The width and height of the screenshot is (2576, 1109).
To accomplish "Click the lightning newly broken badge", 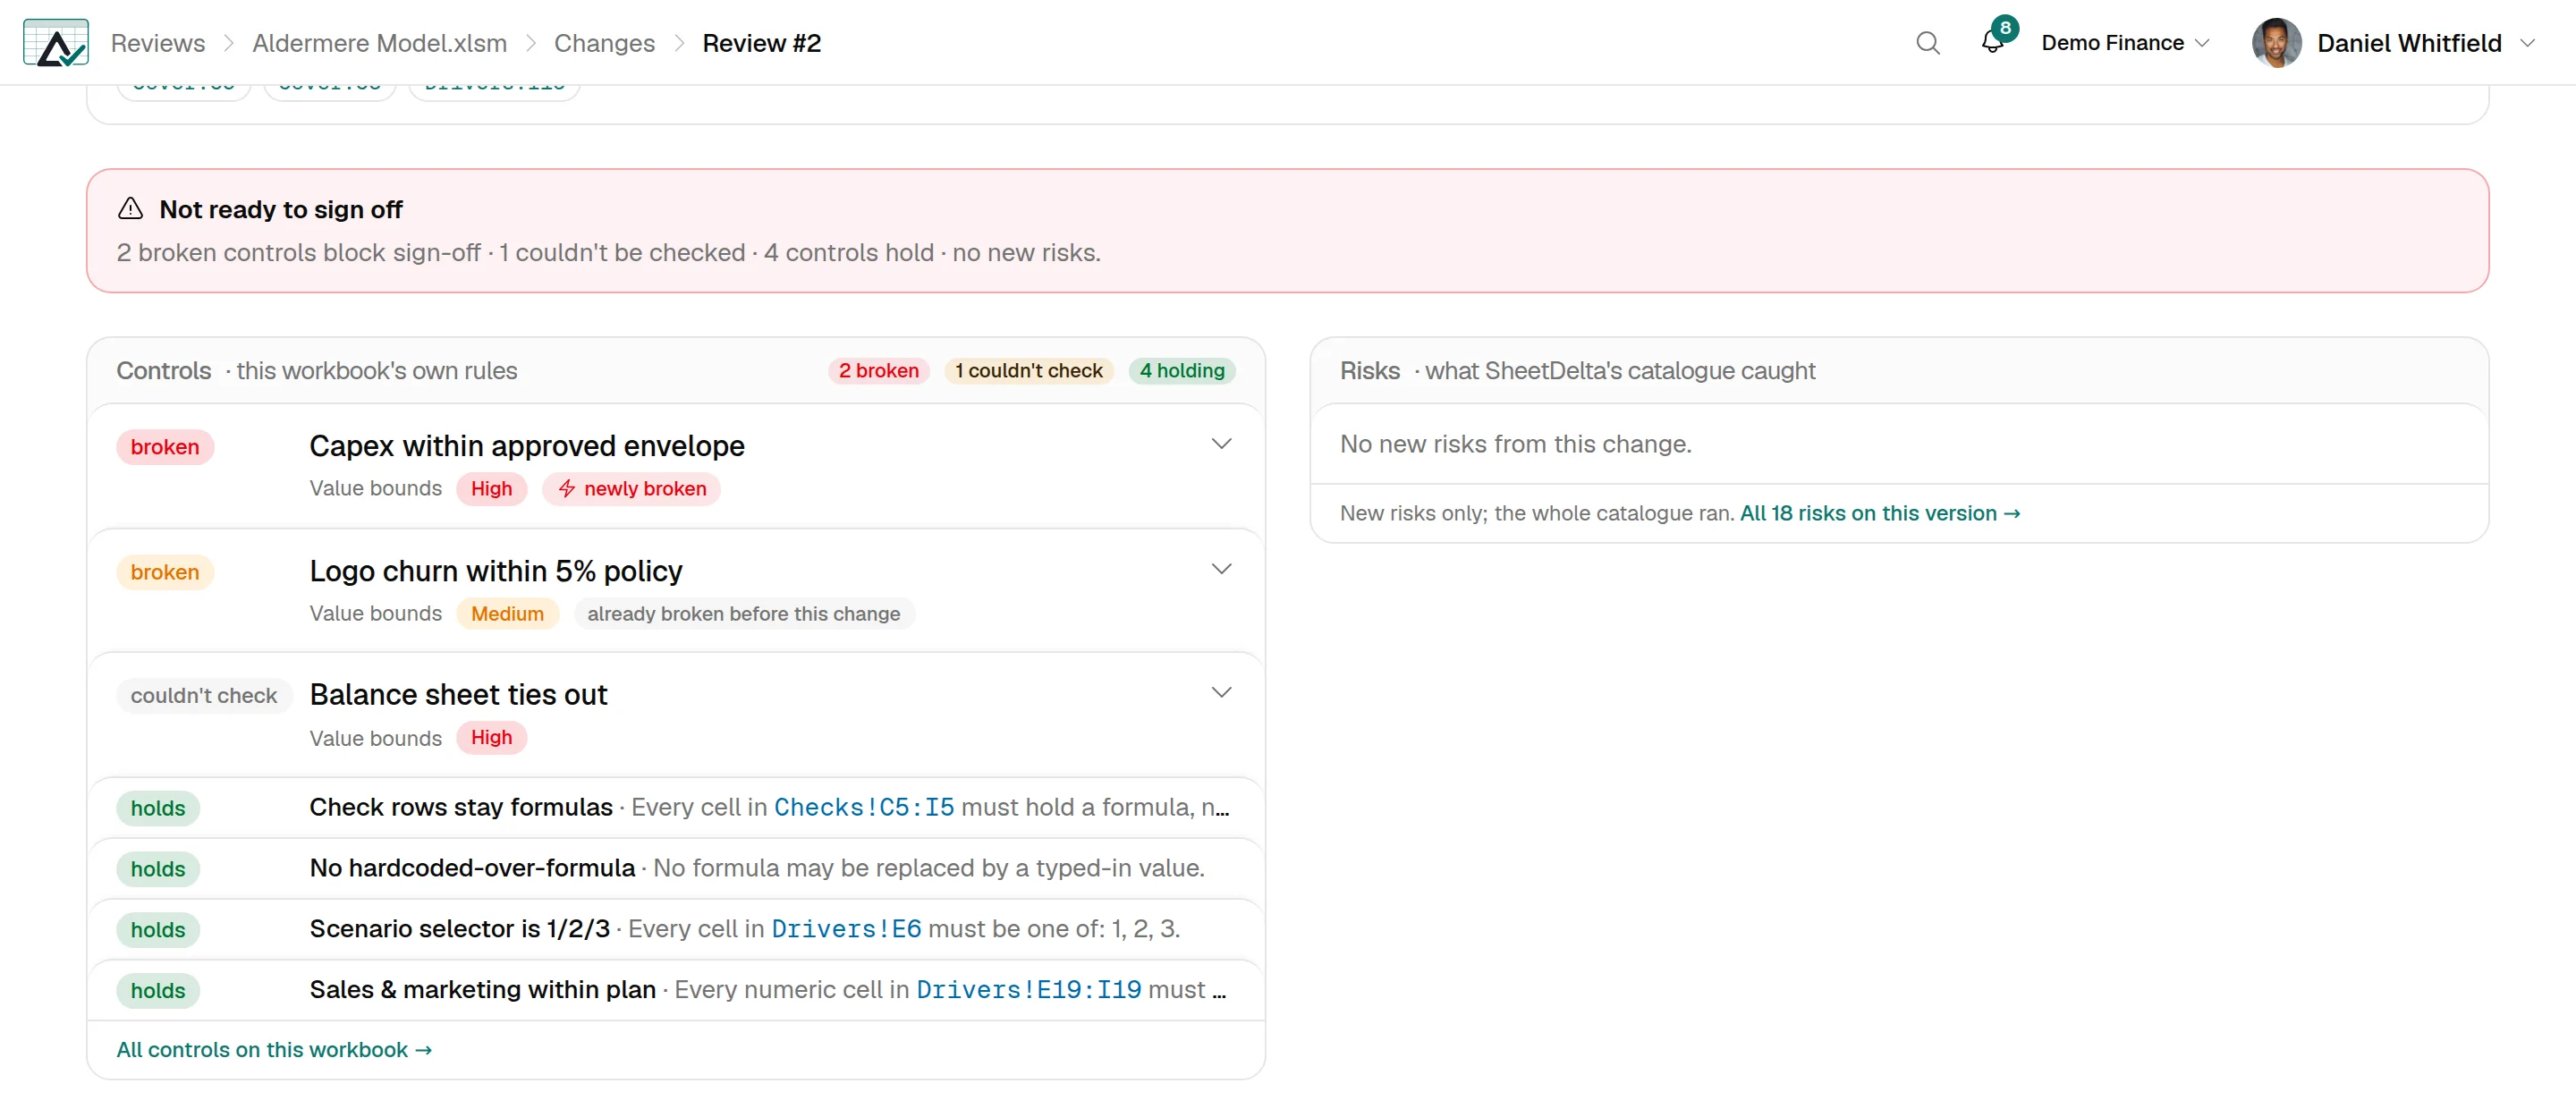I will point(631,489).
